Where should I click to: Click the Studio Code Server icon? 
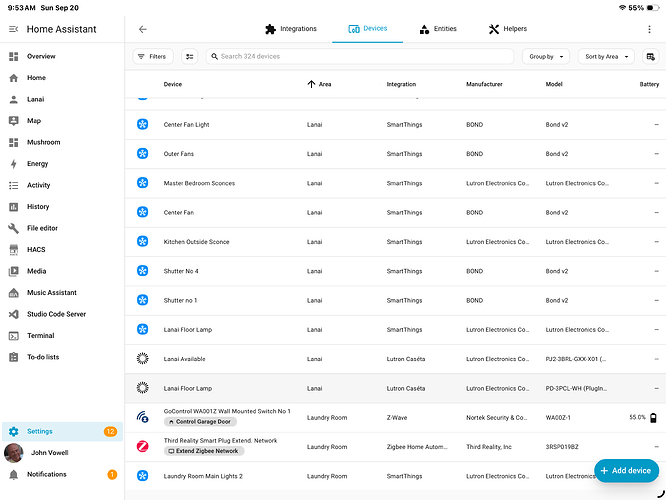point(14,314)
